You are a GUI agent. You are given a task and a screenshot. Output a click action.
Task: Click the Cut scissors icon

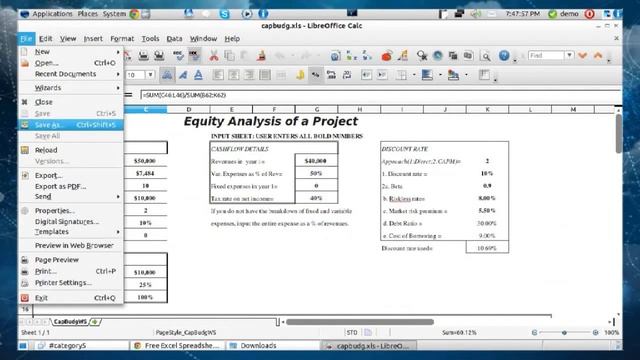point(213,56)
